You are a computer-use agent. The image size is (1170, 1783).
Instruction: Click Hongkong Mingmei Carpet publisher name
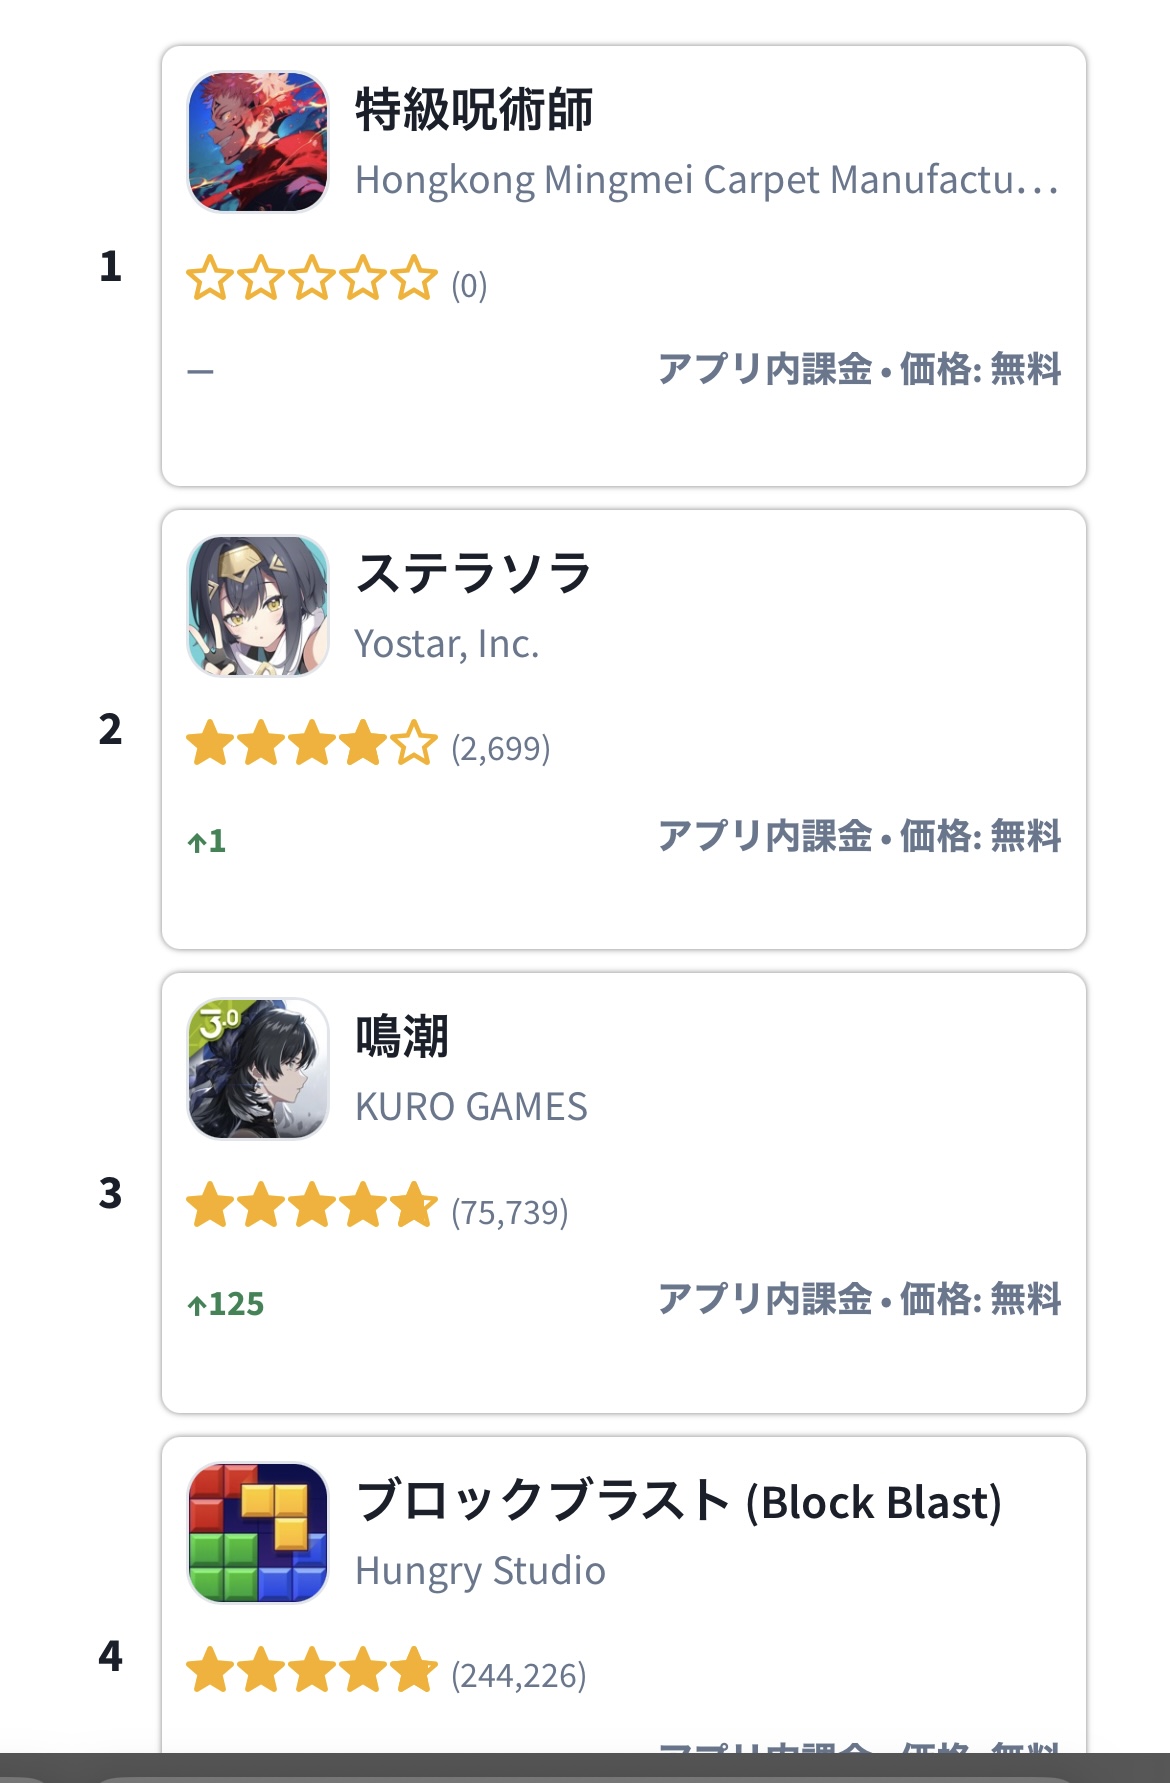[706, 180]
